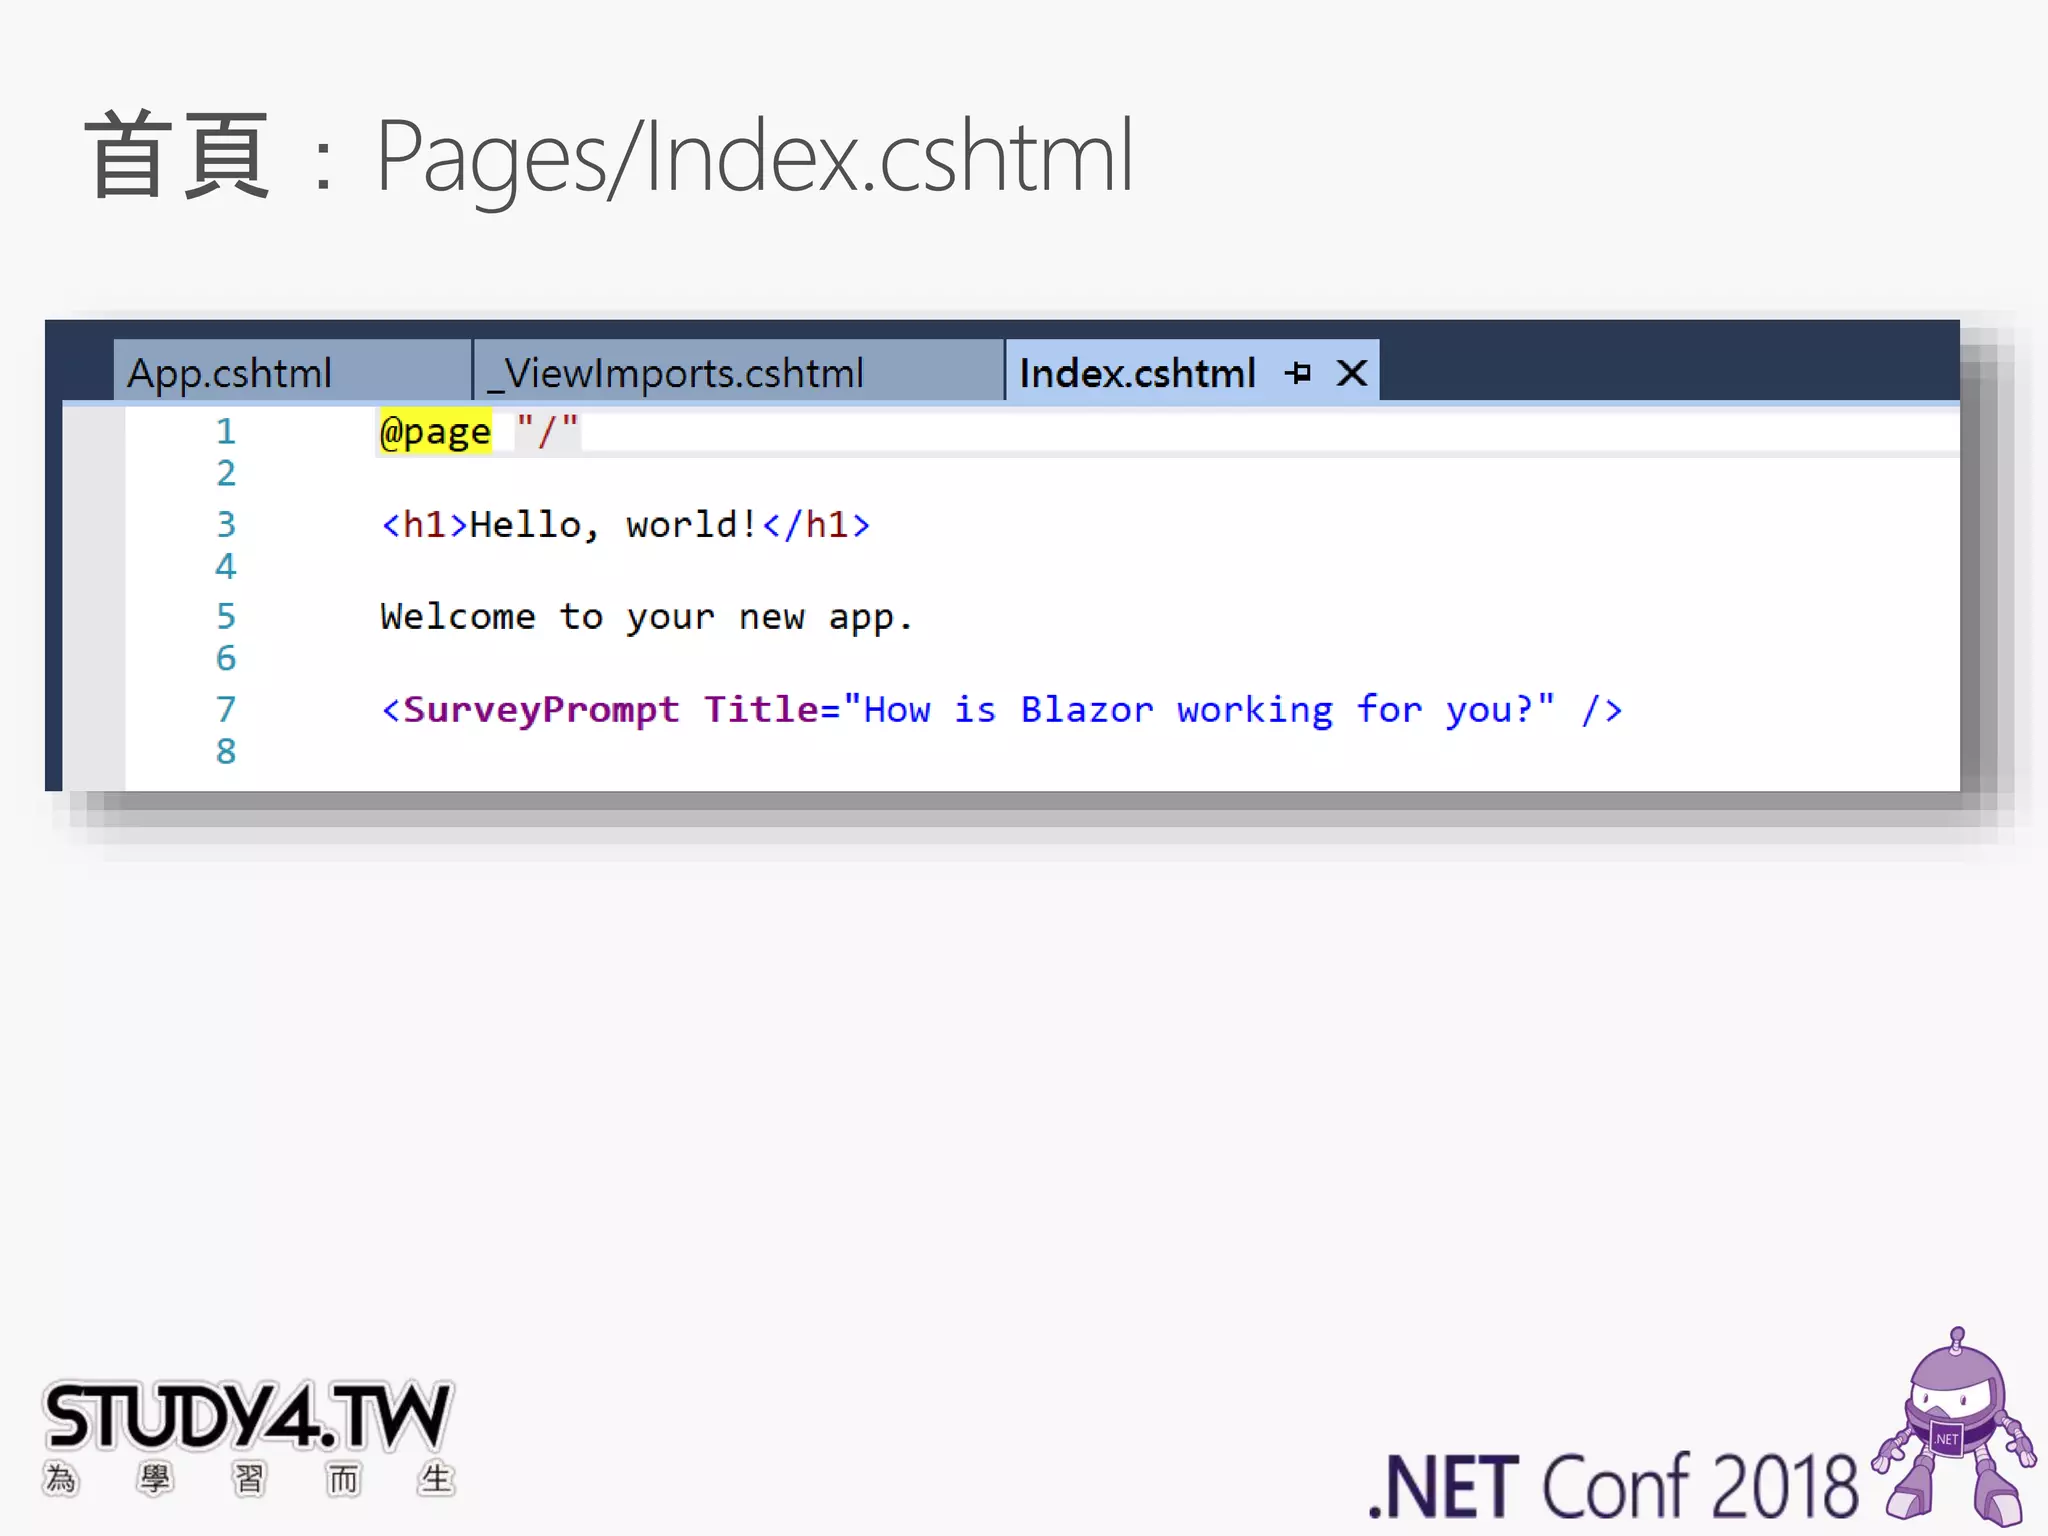Click the "How is Blazor working for you?" string
Screen dimensions: 2048x1536
coord(1199,709)
